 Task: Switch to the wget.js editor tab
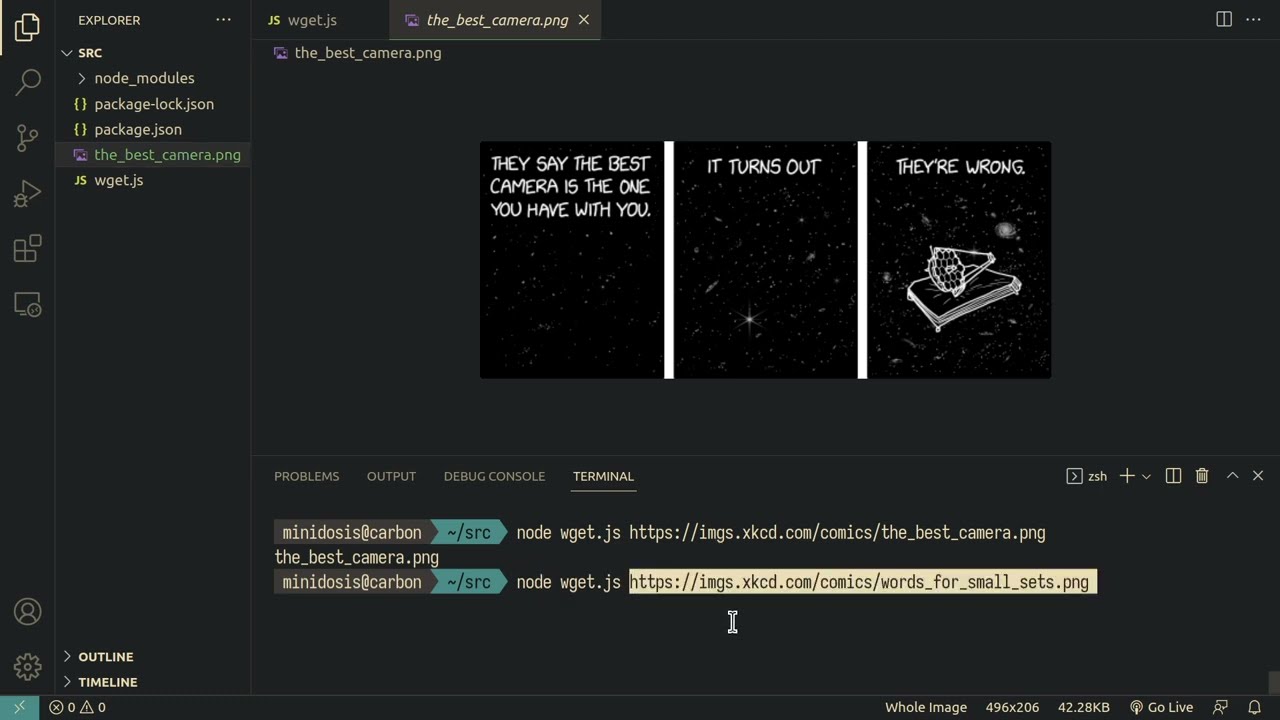click(x=320, y=20)
